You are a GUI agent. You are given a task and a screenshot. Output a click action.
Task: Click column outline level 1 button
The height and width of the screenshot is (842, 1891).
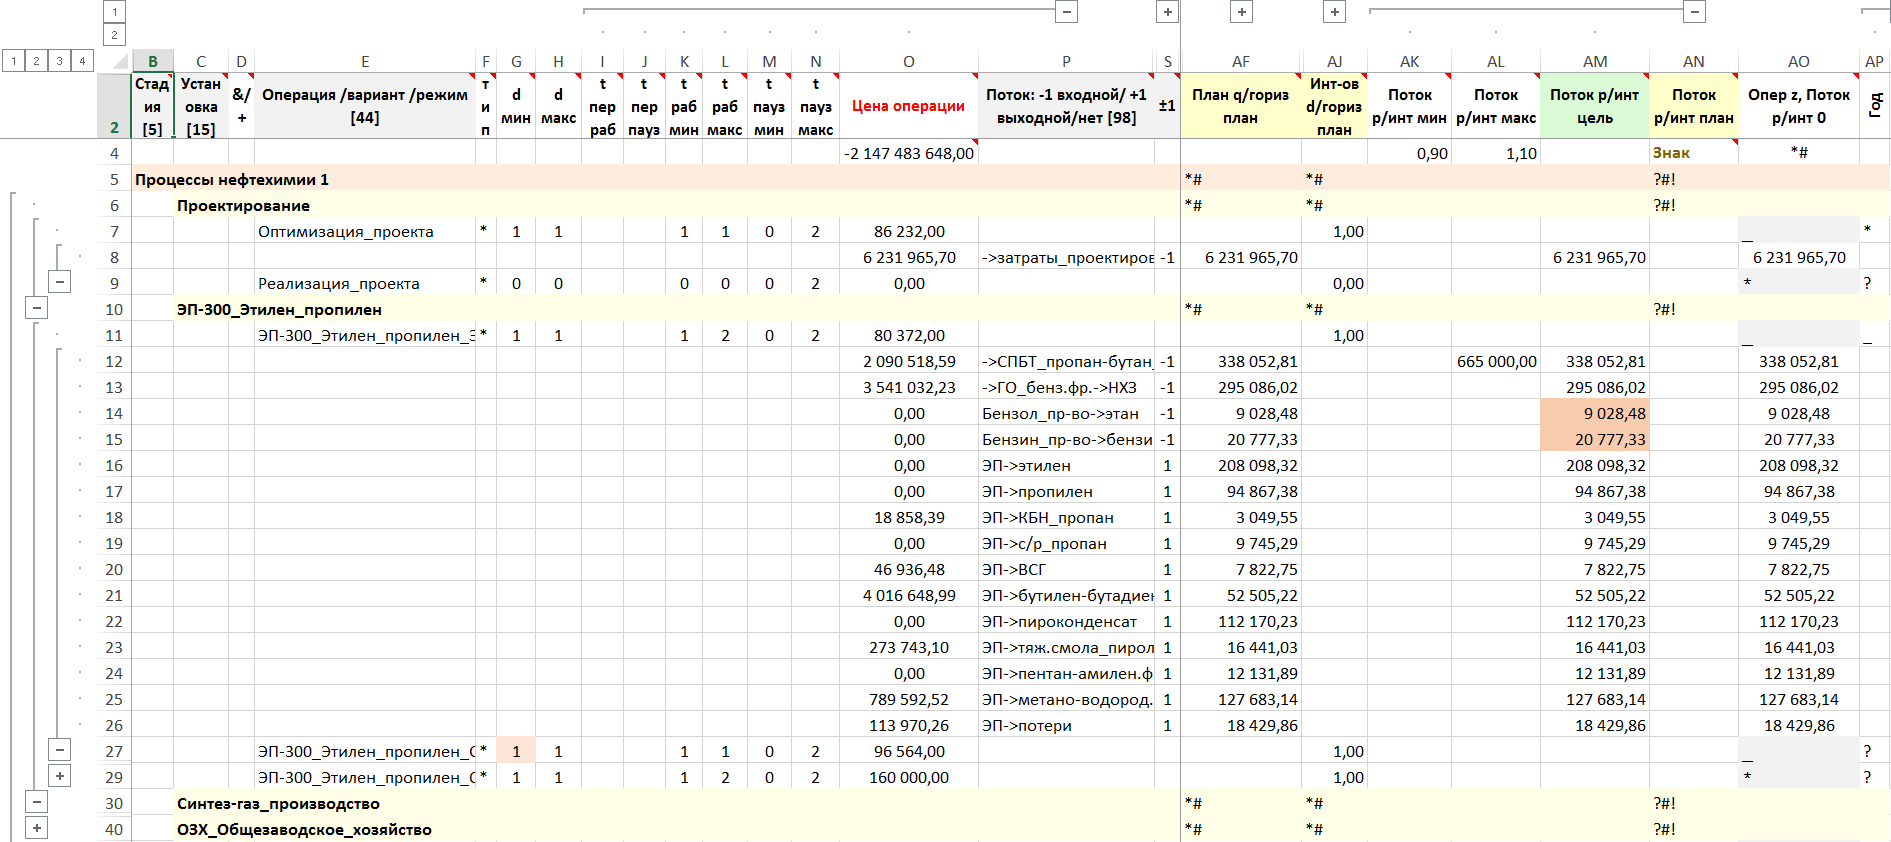tap(114, 12)
